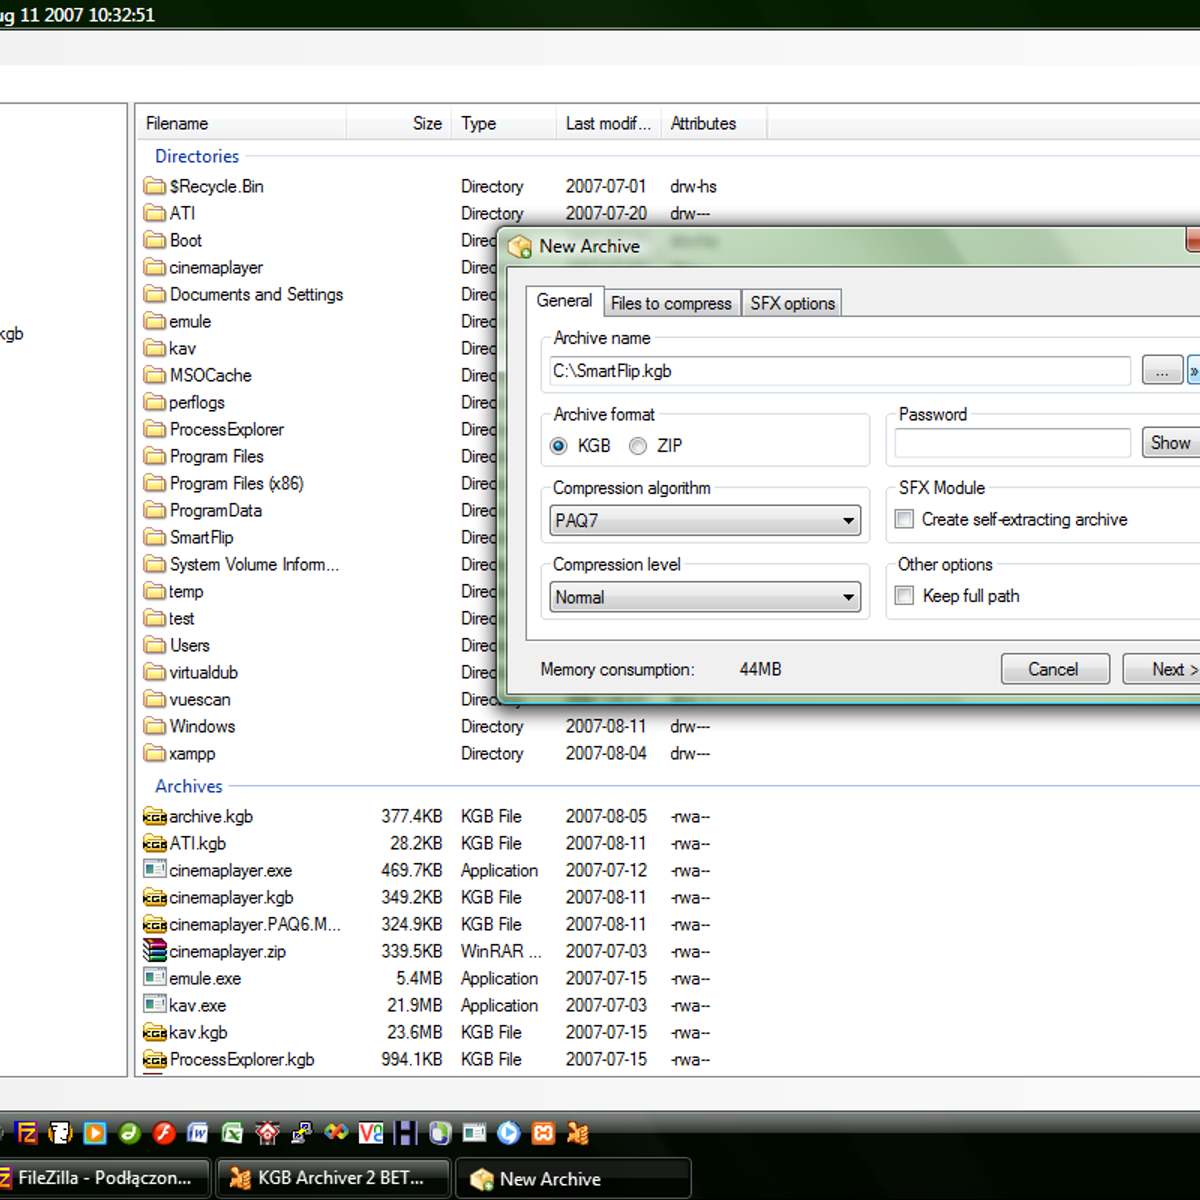Click the Show password button
Viewport: 1200px width, 1200px height.
1171,442
